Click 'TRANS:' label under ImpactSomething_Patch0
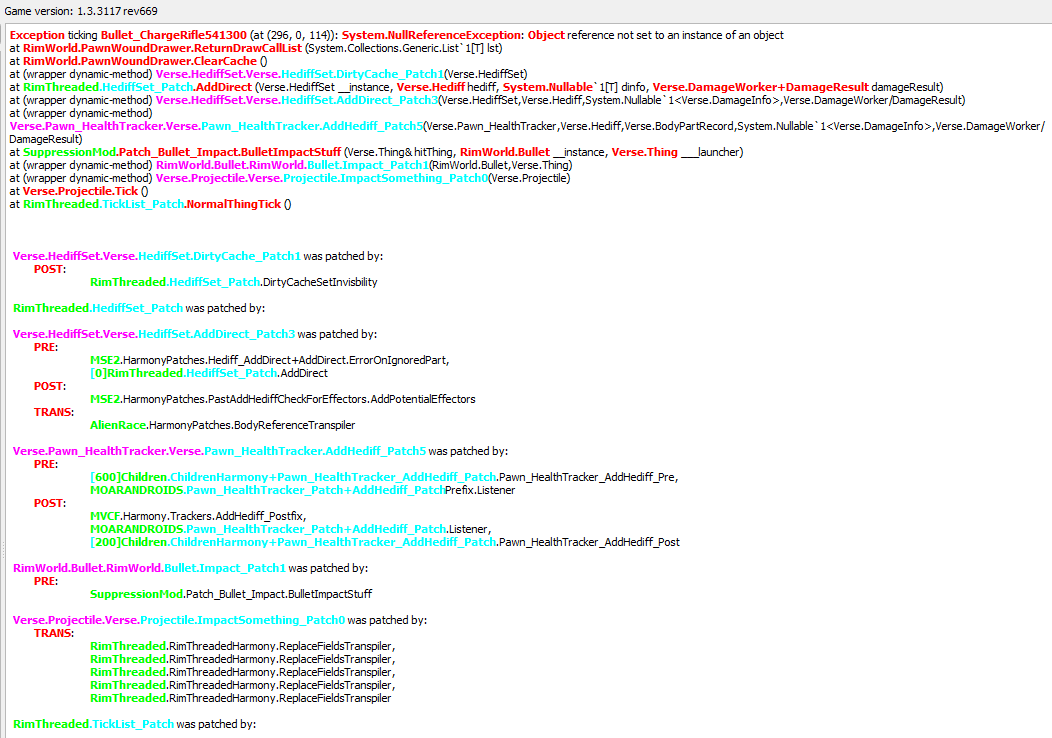This screenshot has height=738, width=1052. 54,633
